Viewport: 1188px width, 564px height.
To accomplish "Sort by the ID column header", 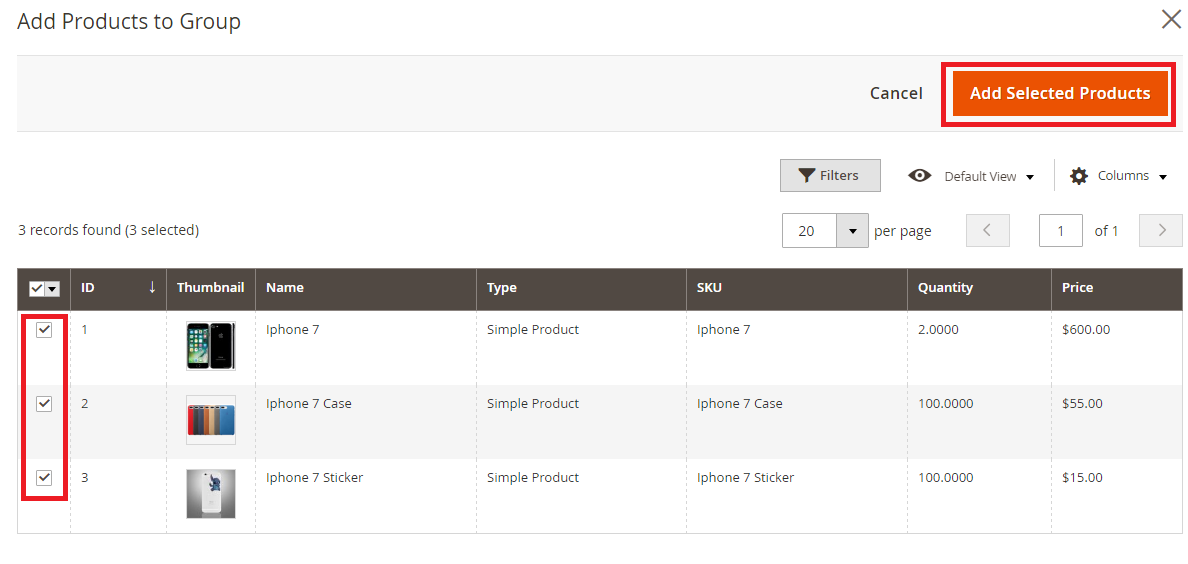I will tap(118, 288).
